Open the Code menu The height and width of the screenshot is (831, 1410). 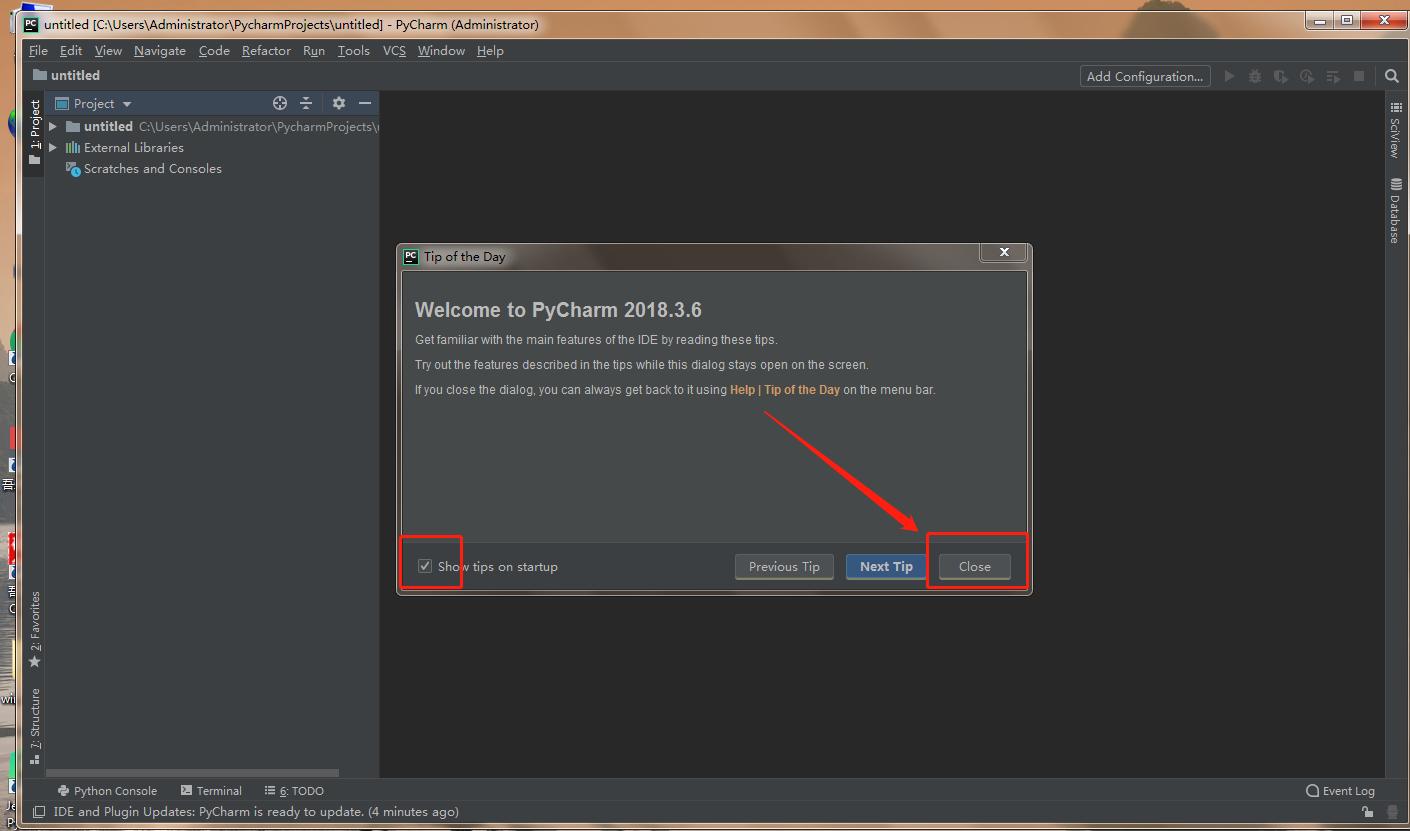click(x=214, y=50)
